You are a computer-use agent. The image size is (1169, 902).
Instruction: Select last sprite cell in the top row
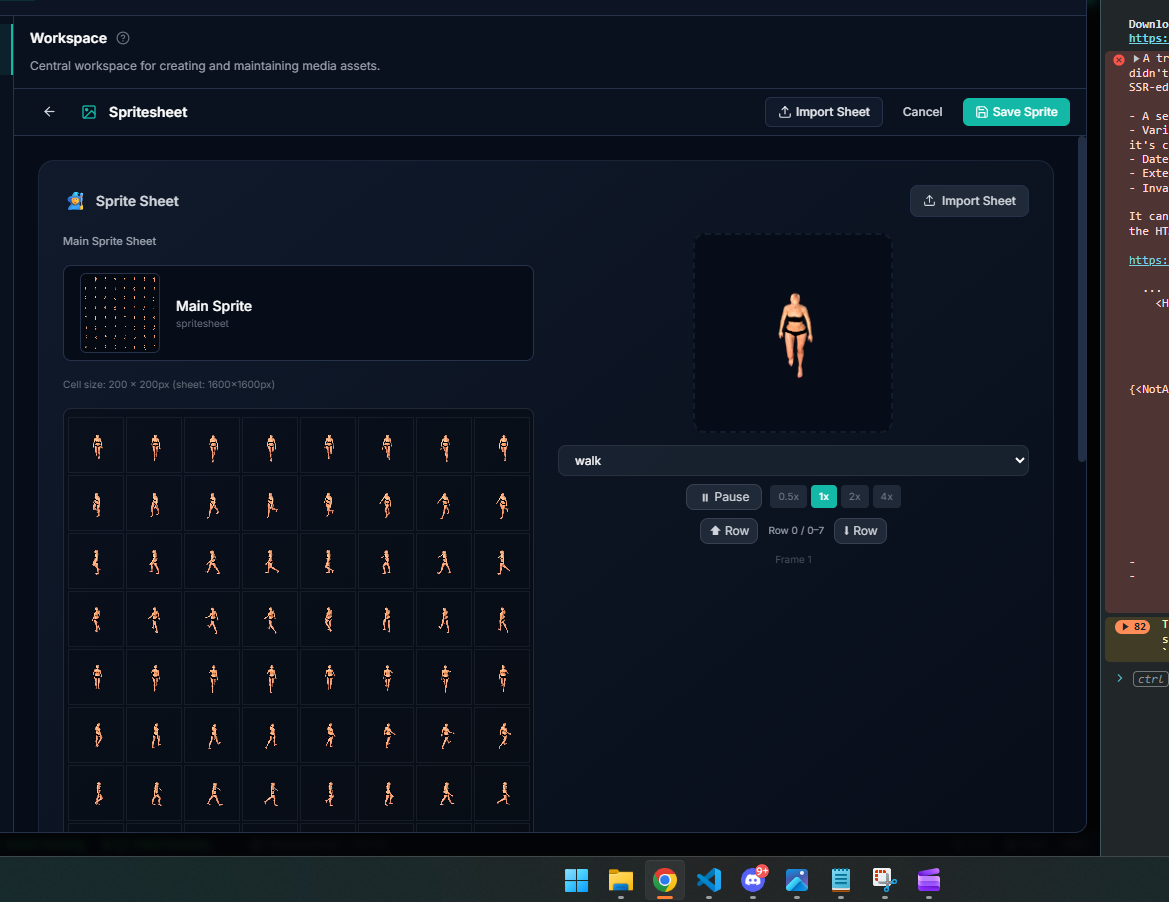coord(502,446)
